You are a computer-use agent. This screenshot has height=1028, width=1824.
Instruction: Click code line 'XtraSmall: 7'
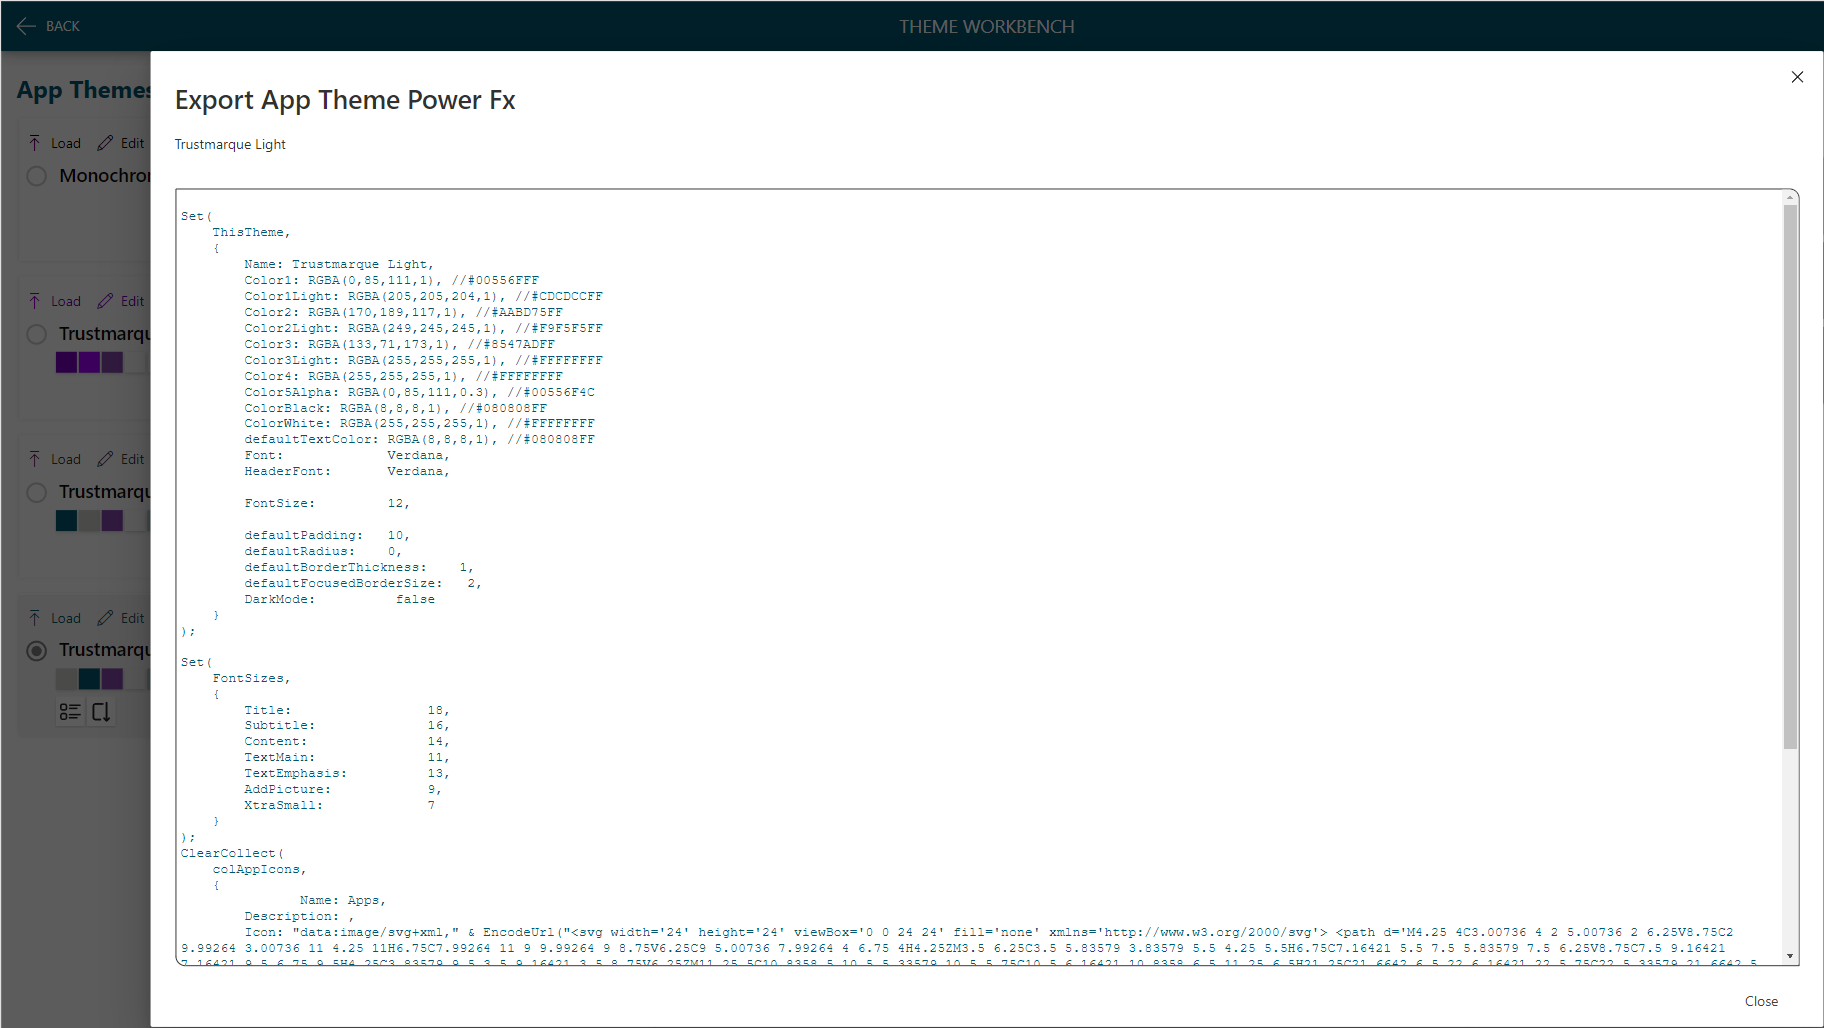339,805
